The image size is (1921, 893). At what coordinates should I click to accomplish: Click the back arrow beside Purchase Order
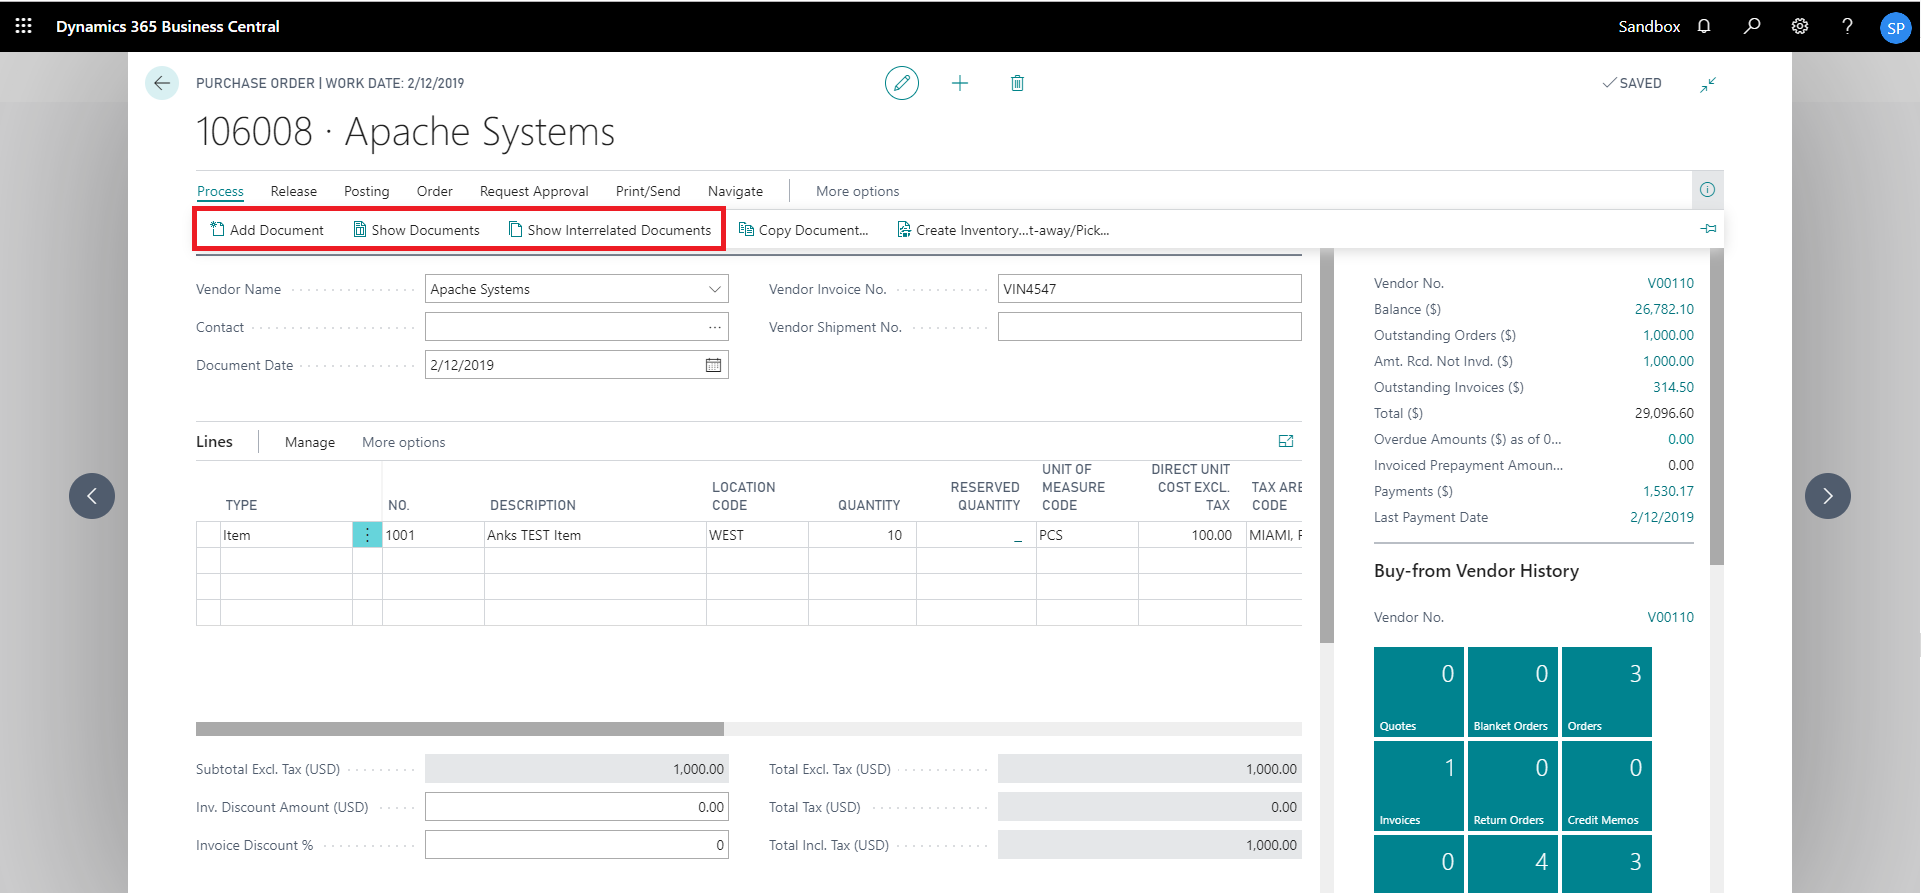(x=162, y=83)
